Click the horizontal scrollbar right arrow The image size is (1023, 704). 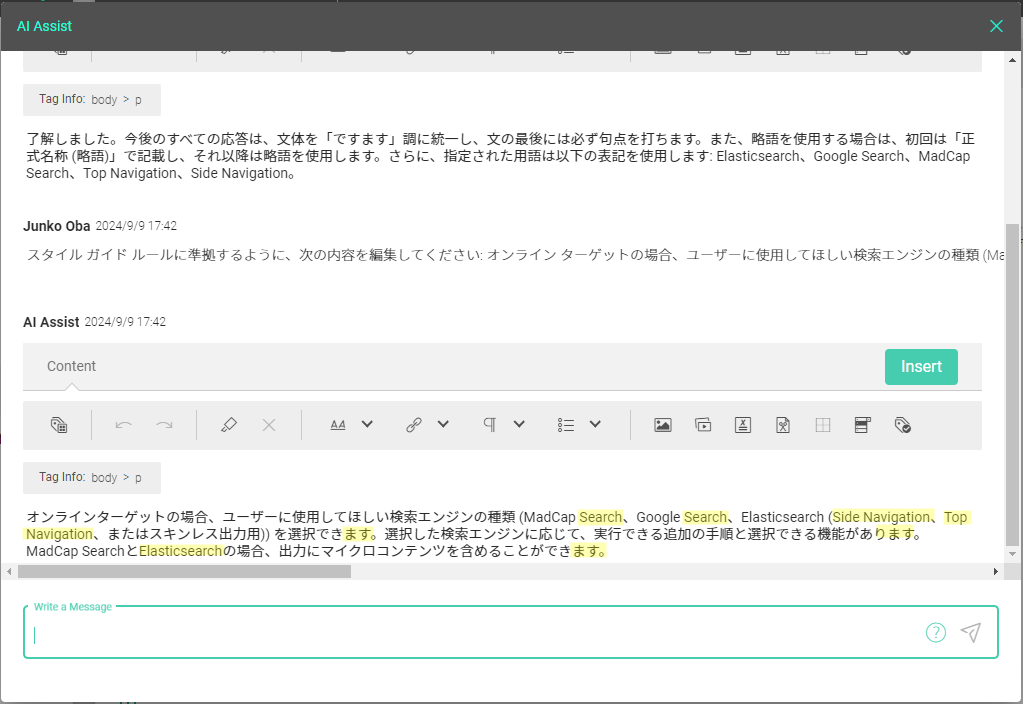point(996,572)
